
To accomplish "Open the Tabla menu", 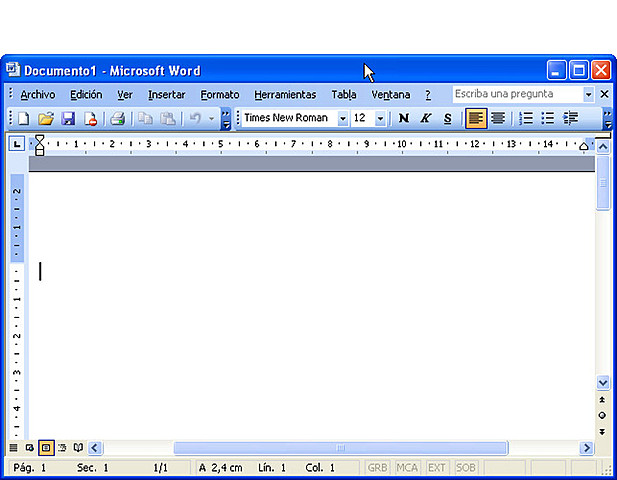I will [344, 95].
